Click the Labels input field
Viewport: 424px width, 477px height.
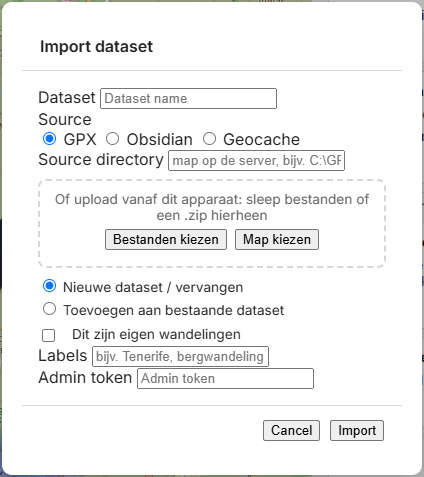coord(180,356)
